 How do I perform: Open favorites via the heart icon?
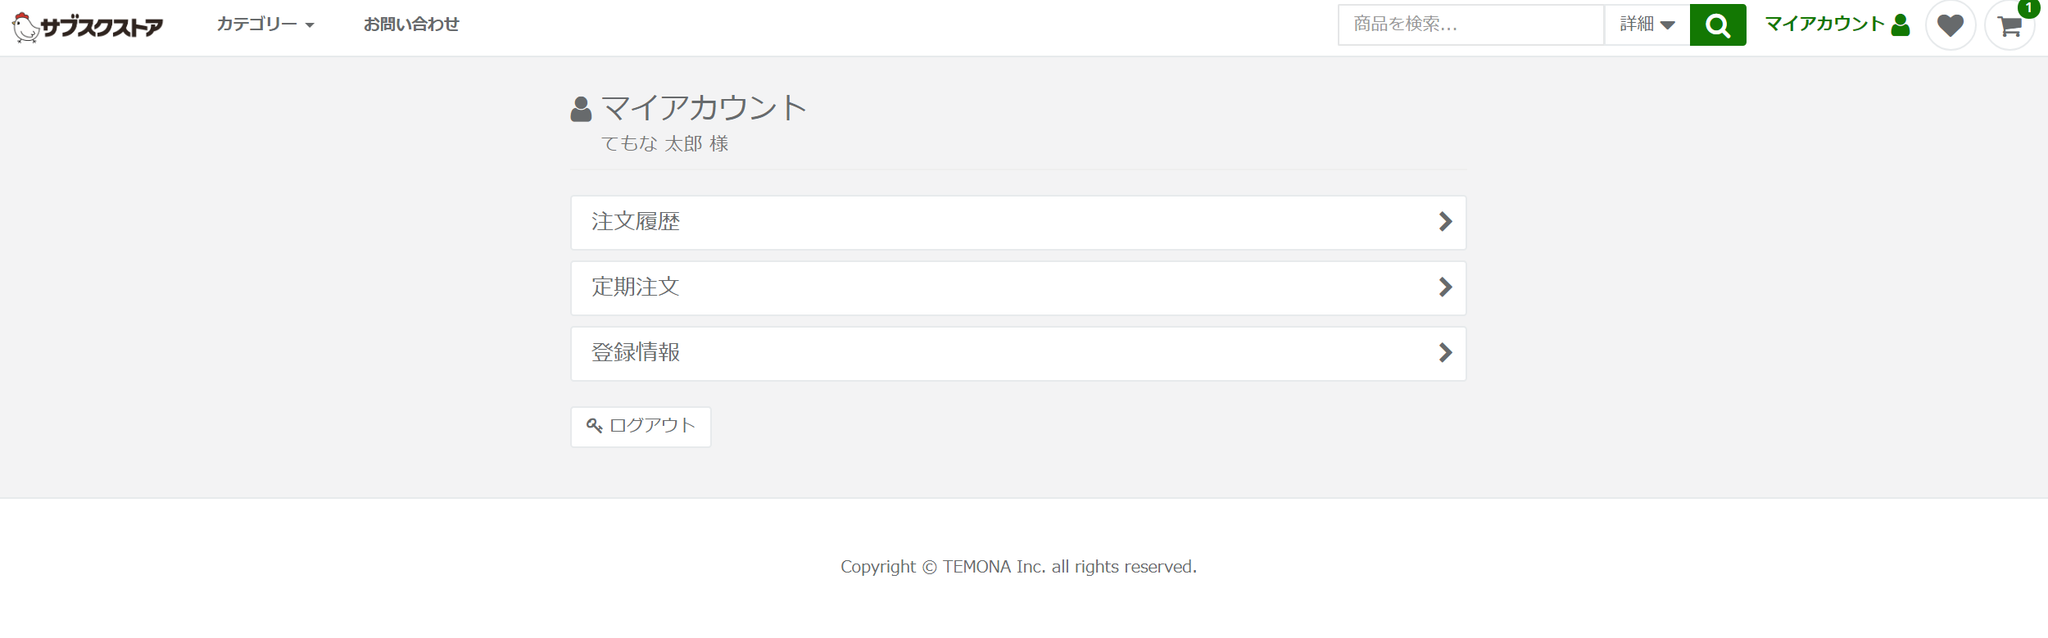pos(1950,25)
